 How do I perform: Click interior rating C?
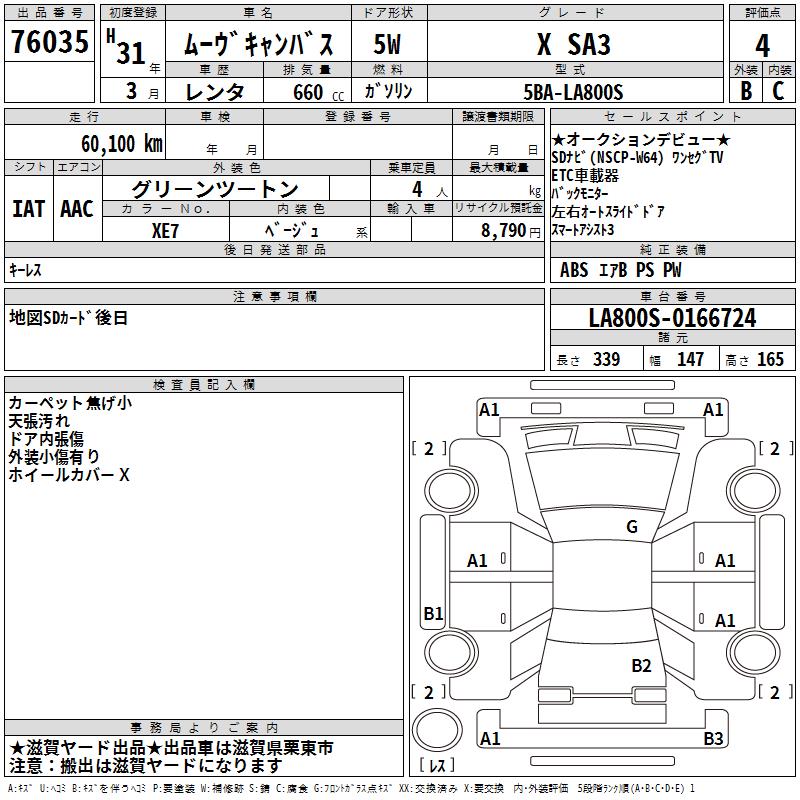coord(778,90)
